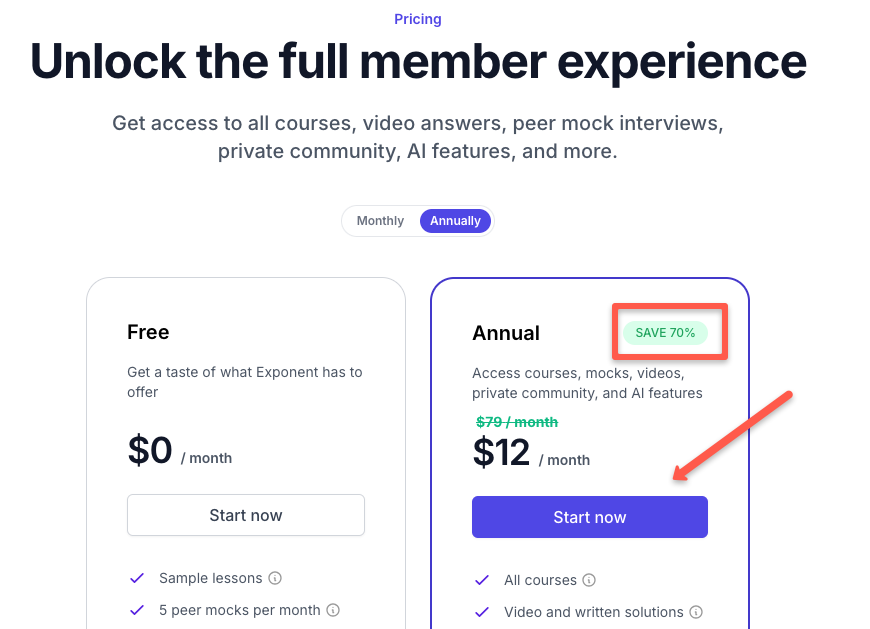Click the Free plan heading

148,332
